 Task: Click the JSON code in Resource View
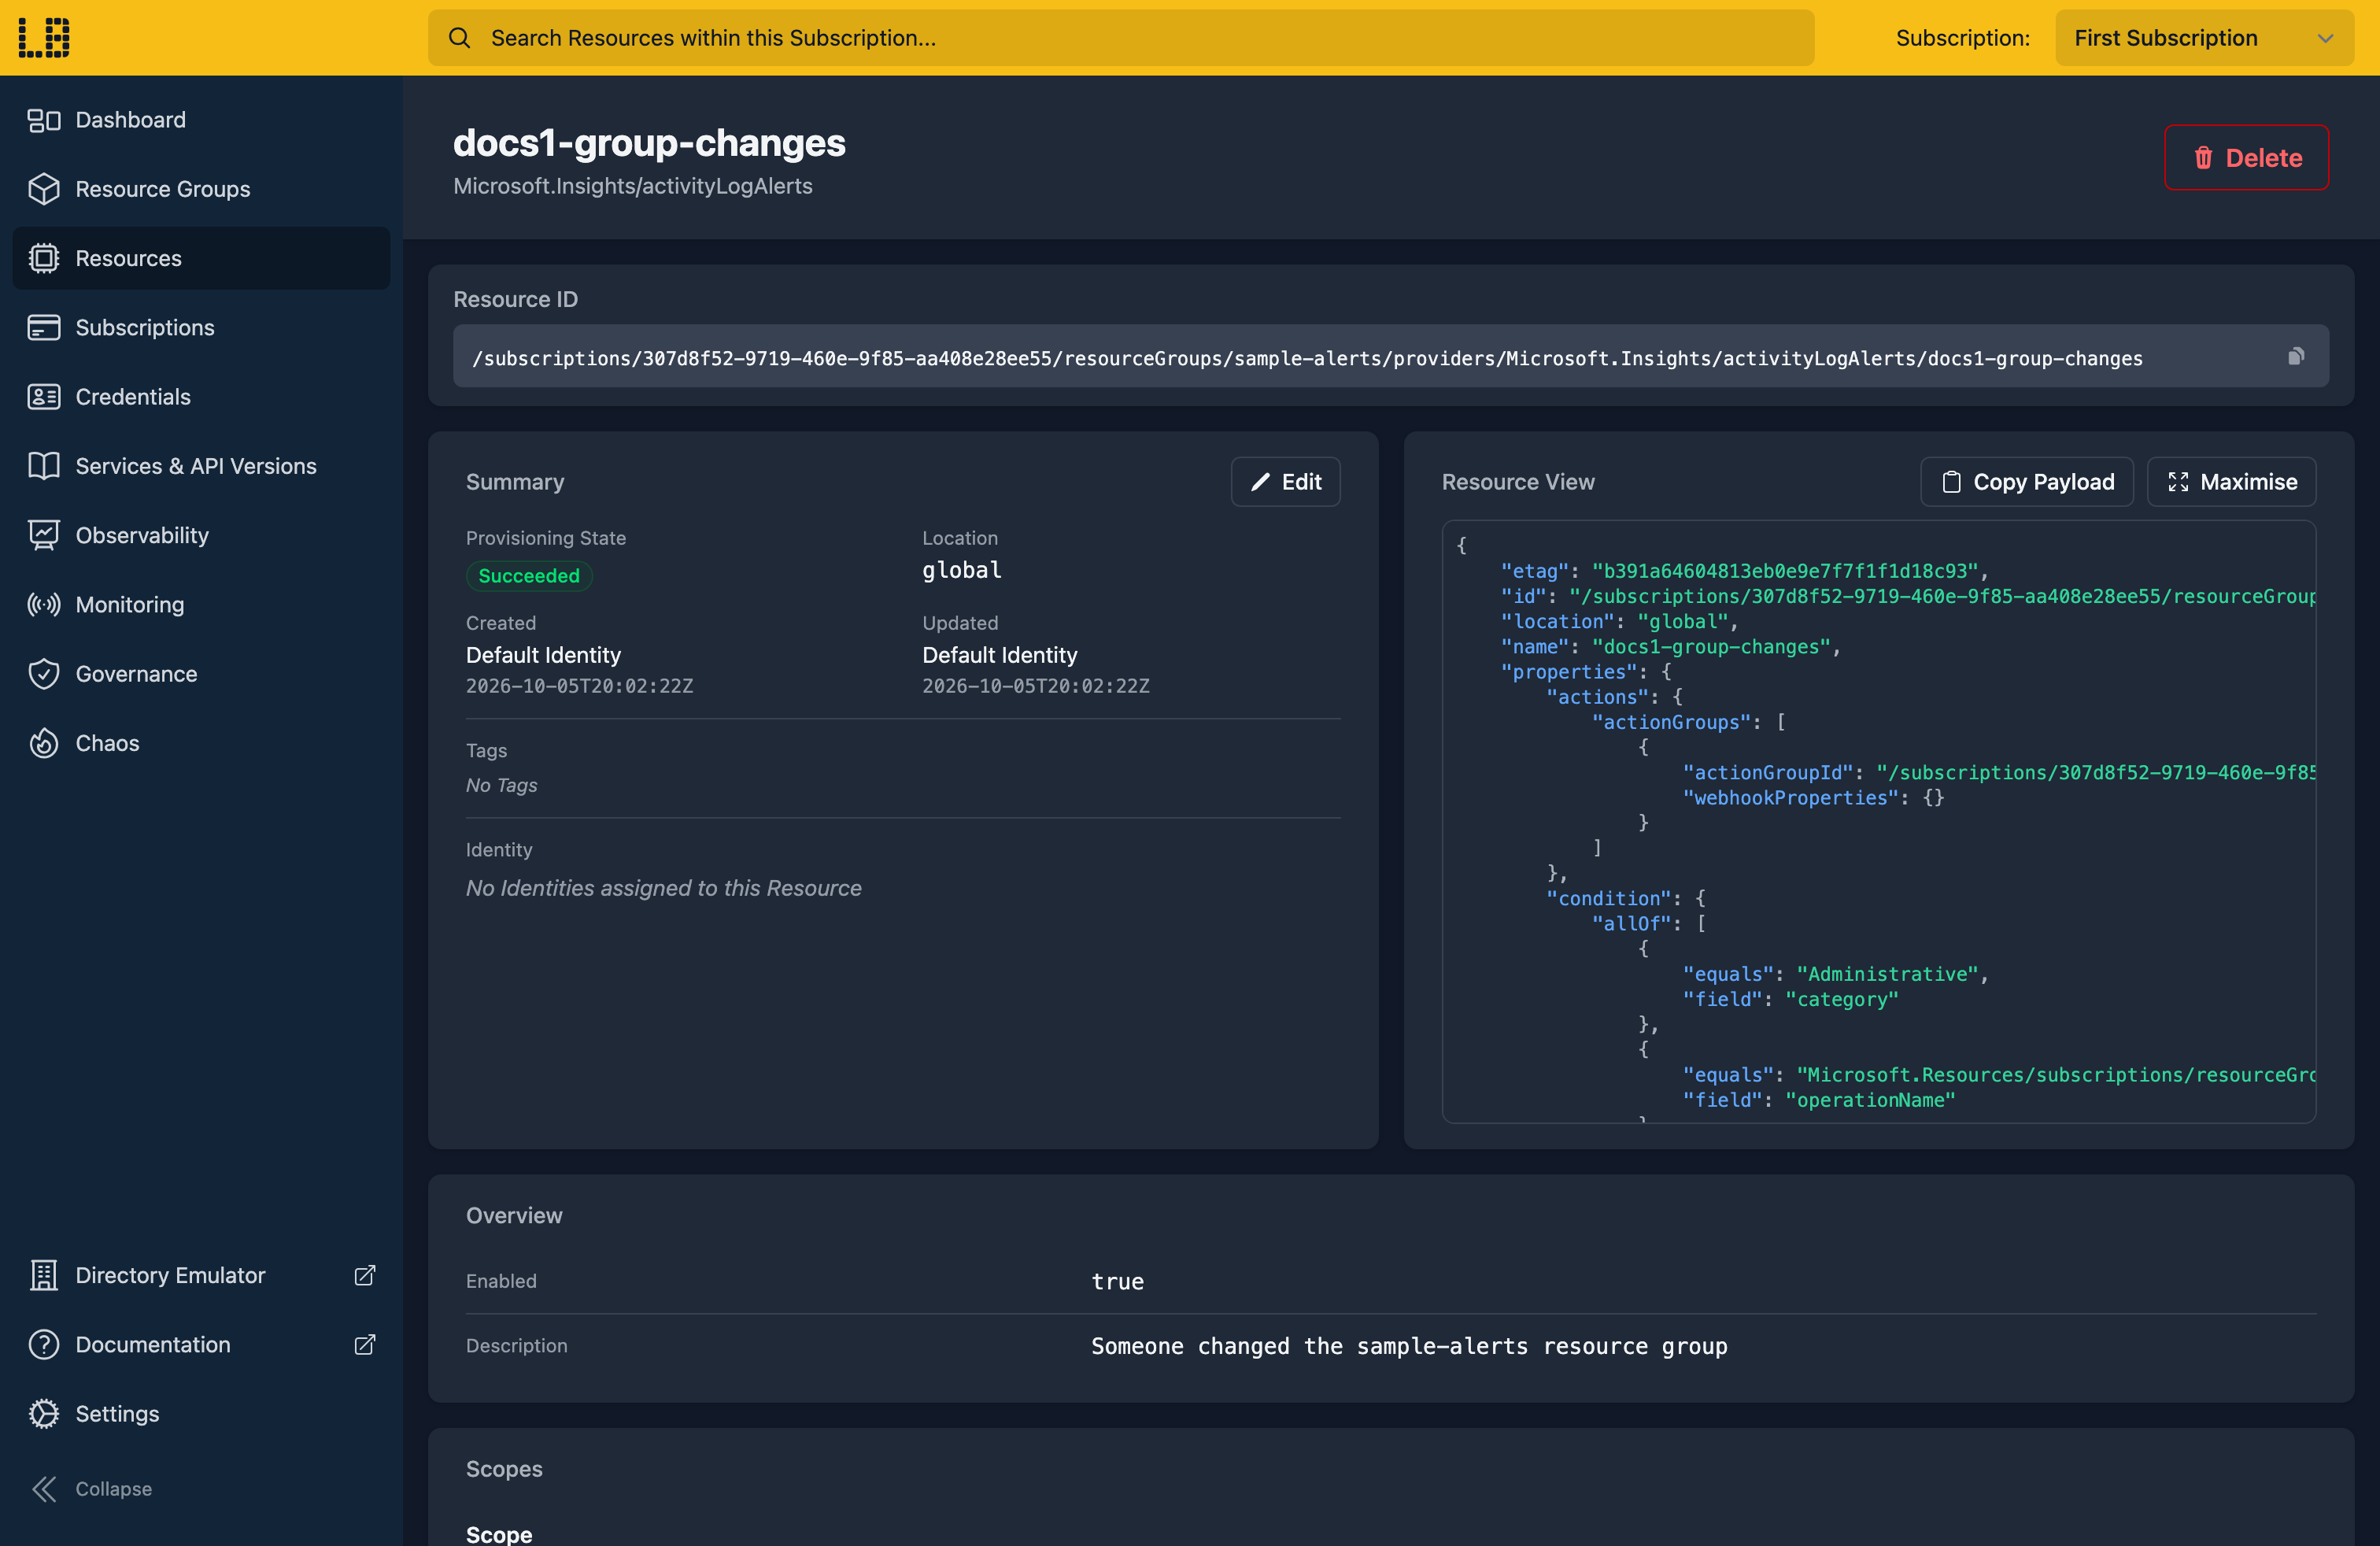tap(1878, 821)
